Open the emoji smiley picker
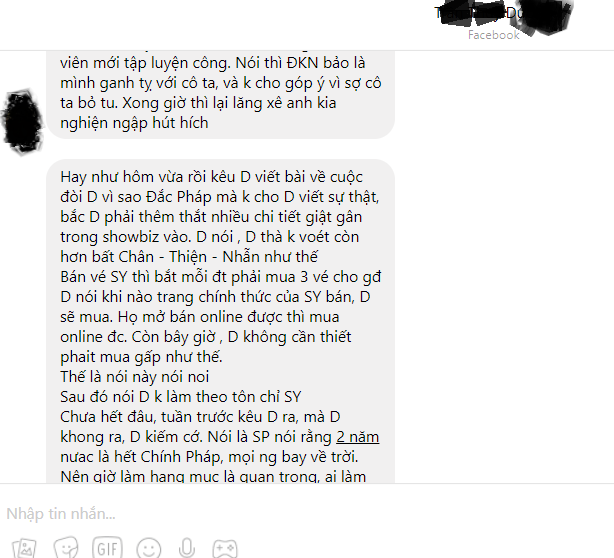 [149, 549]
